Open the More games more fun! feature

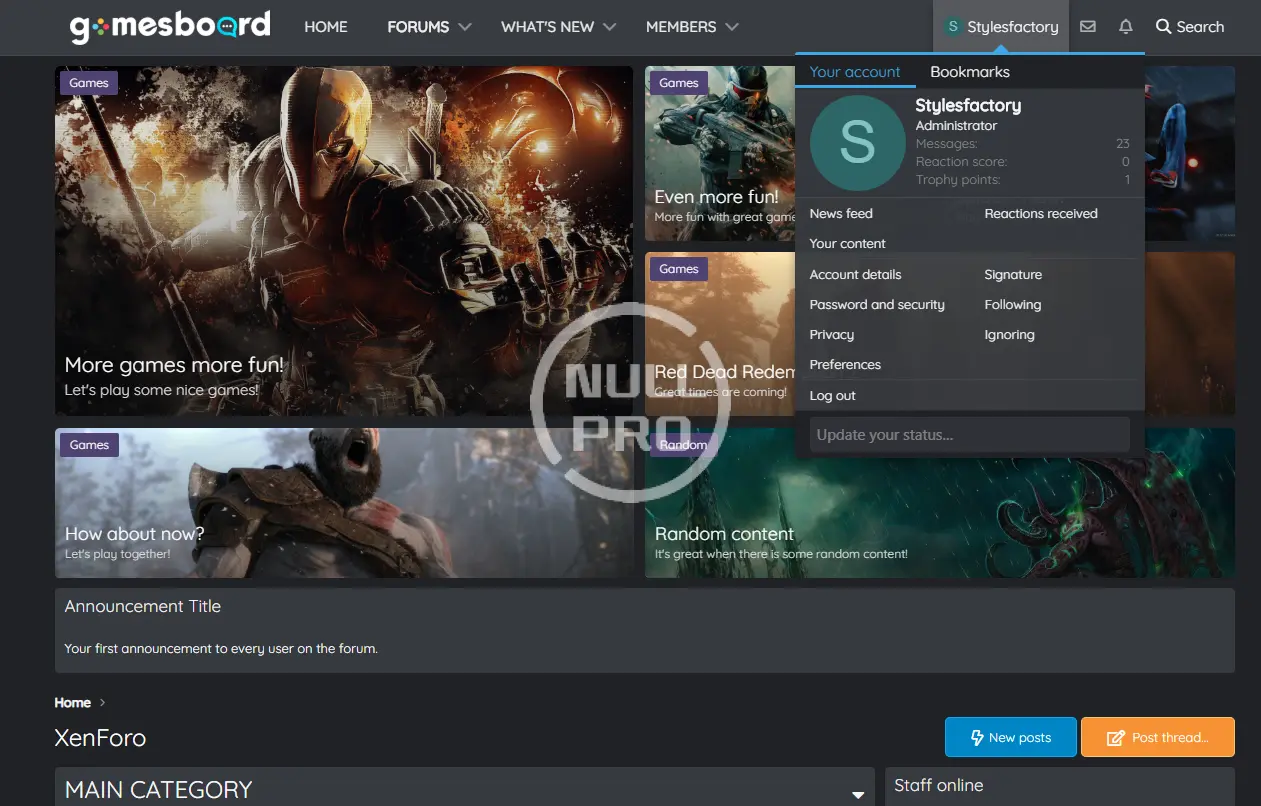174,365
